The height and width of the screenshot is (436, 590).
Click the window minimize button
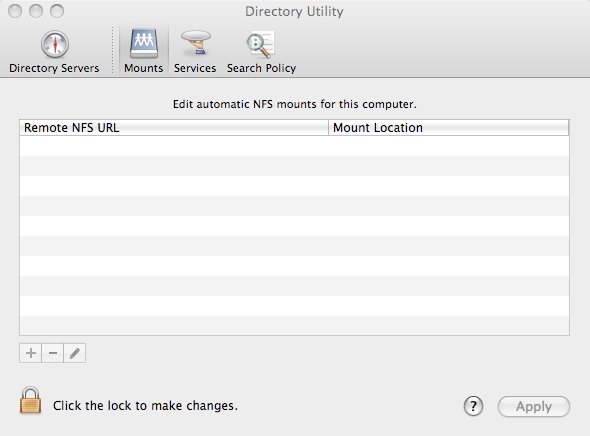(x=36, y=11)
